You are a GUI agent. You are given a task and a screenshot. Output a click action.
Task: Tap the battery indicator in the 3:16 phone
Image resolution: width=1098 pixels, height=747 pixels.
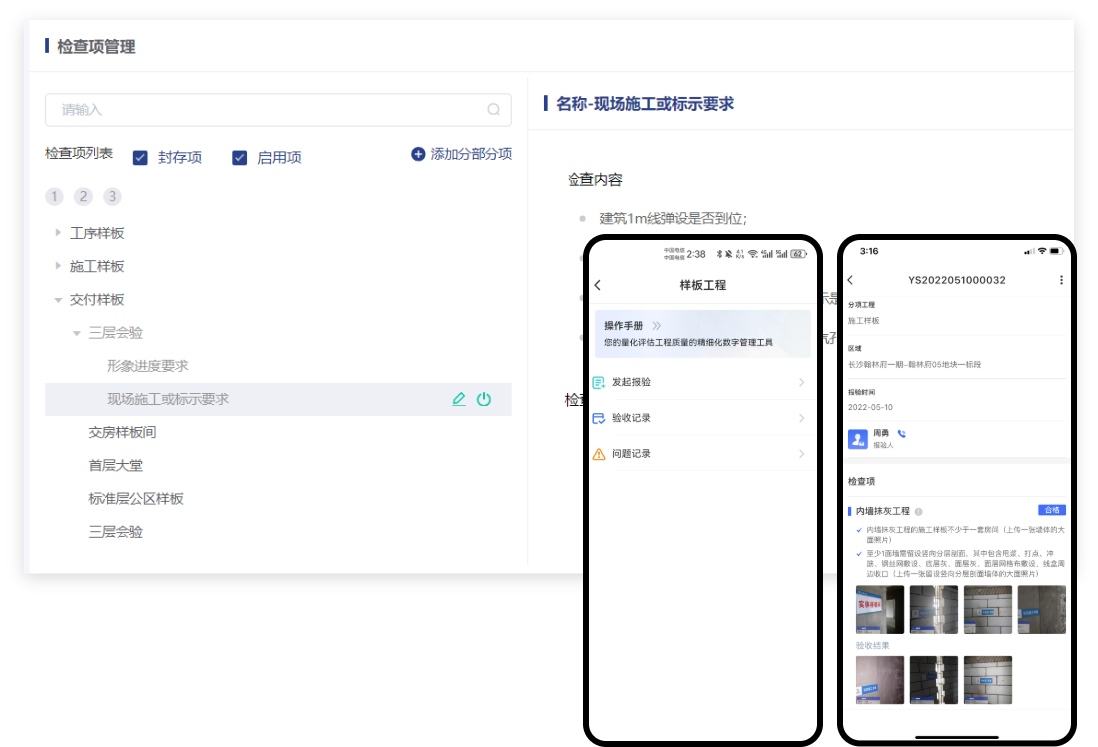click(1056, 251)
